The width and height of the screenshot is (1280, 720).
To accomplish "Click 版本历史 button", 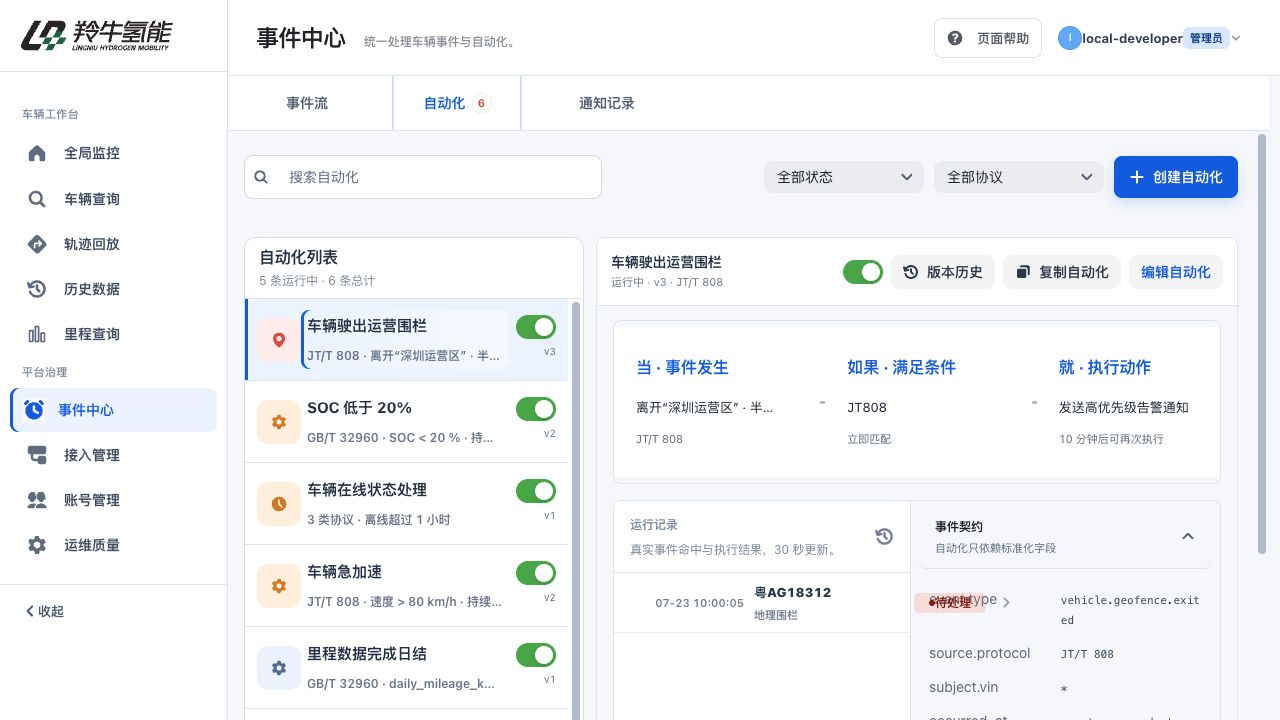I will click(943, 272).
